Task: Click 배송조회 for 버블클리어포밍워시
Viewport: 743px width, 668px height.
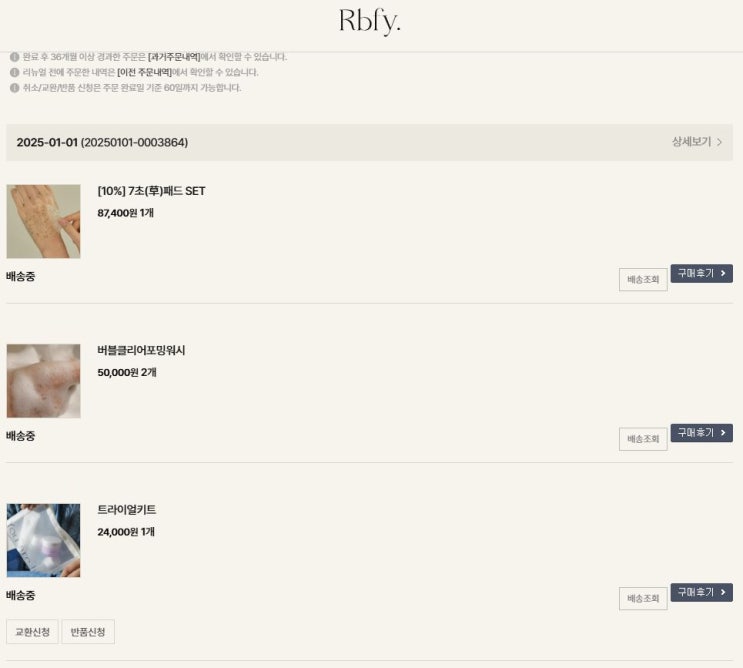Action: click(x=643, y=439)
